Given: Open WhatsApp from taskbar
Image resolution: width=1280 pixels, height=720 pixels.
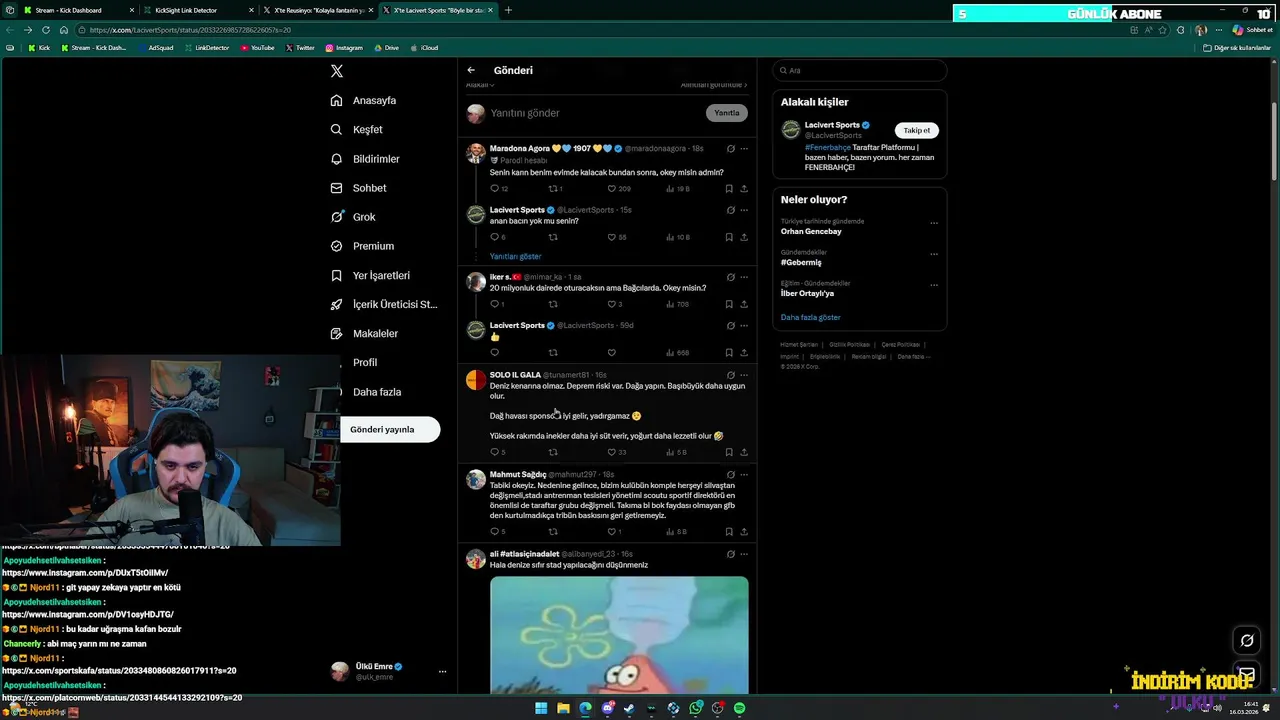Looking at the screenshot, I should pyautogui.click(x=695, y=708).
